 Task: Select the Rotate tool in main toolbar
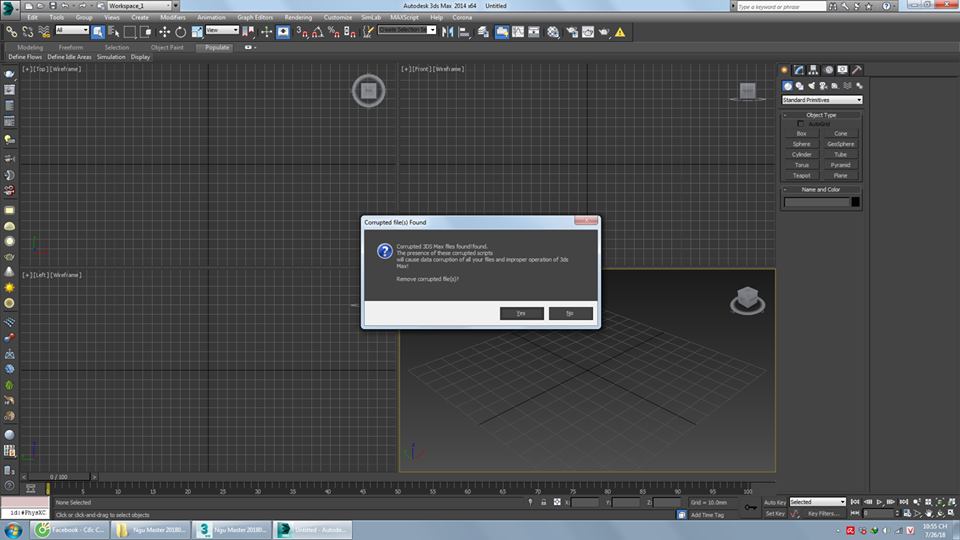coord(178,31)
